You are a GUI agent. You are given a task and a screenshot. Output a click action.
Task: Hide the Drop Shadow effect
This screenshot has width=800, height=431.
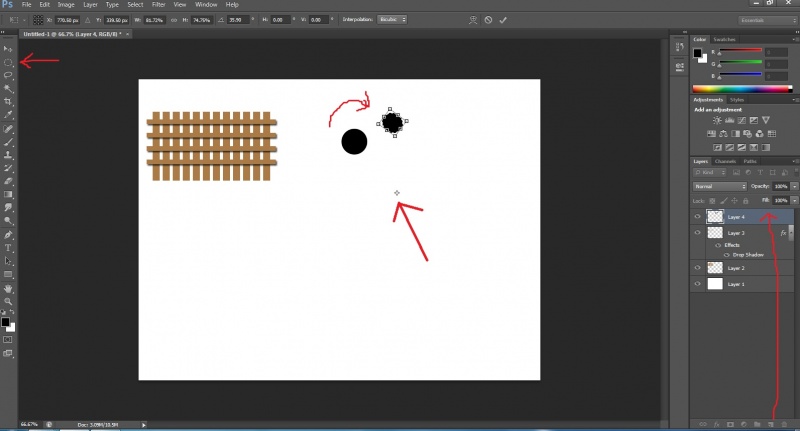727,255
